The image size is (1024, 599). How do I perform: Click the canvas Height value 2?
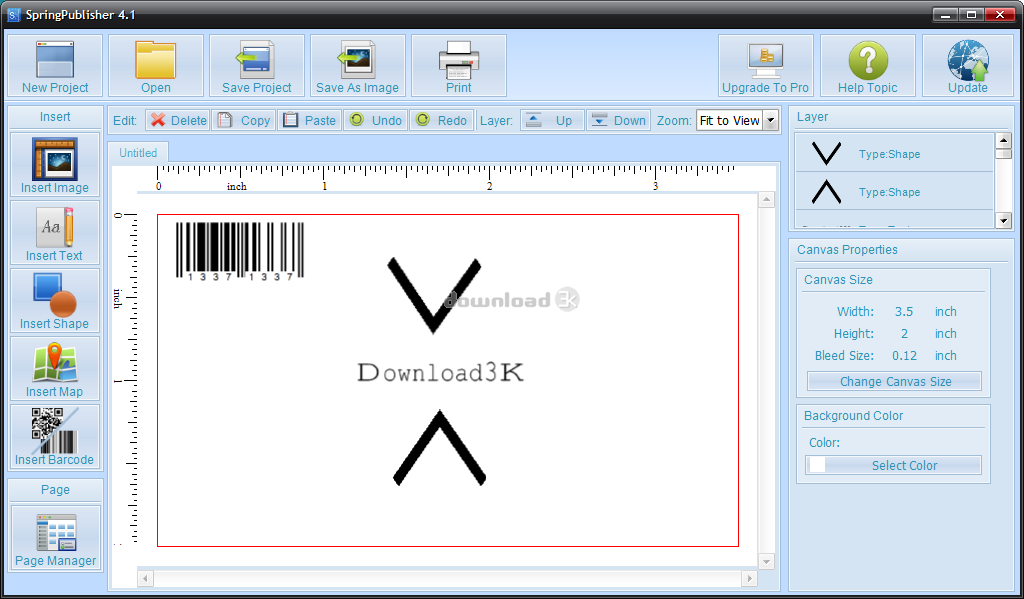point(904,334)
